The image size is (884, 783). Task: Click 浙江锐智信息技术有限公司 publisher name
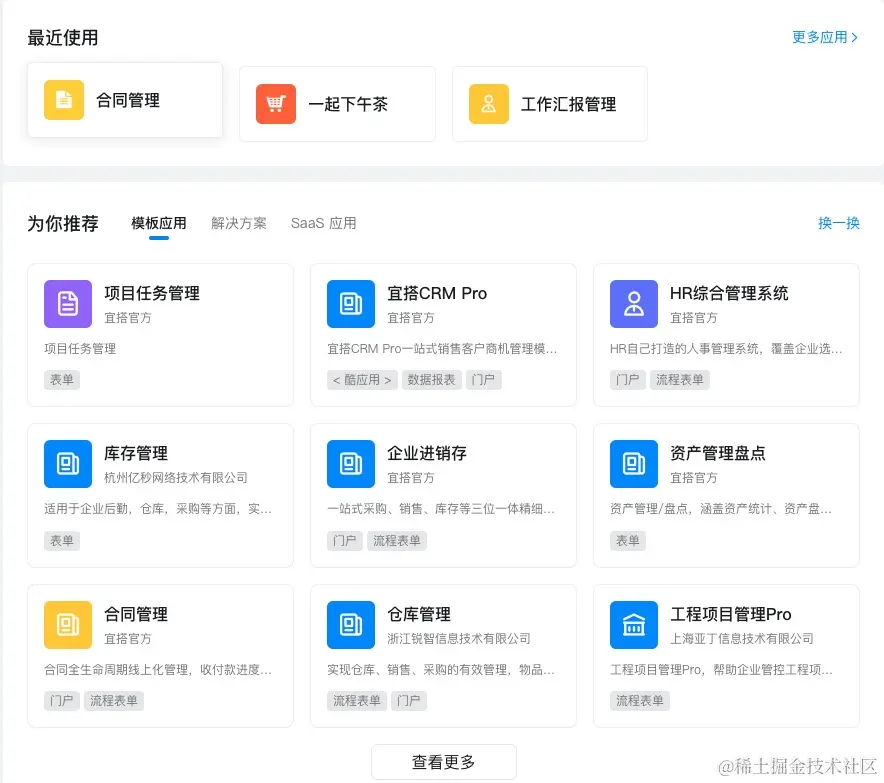click(459, 639)
